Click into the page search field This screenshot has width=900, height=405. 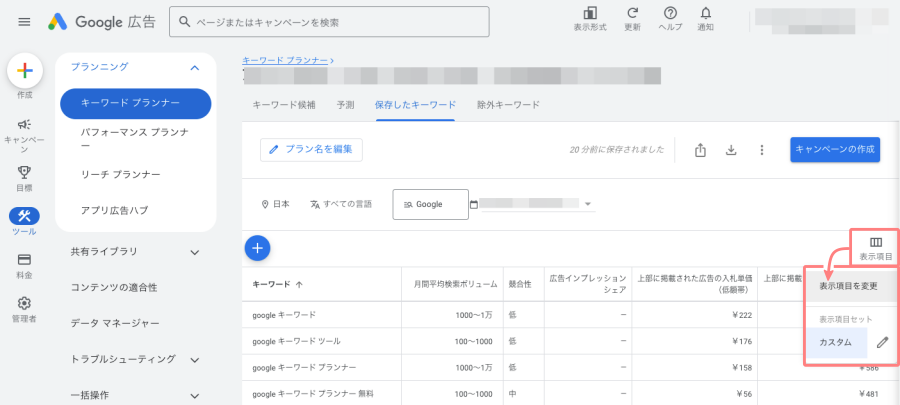coord(329,22)
